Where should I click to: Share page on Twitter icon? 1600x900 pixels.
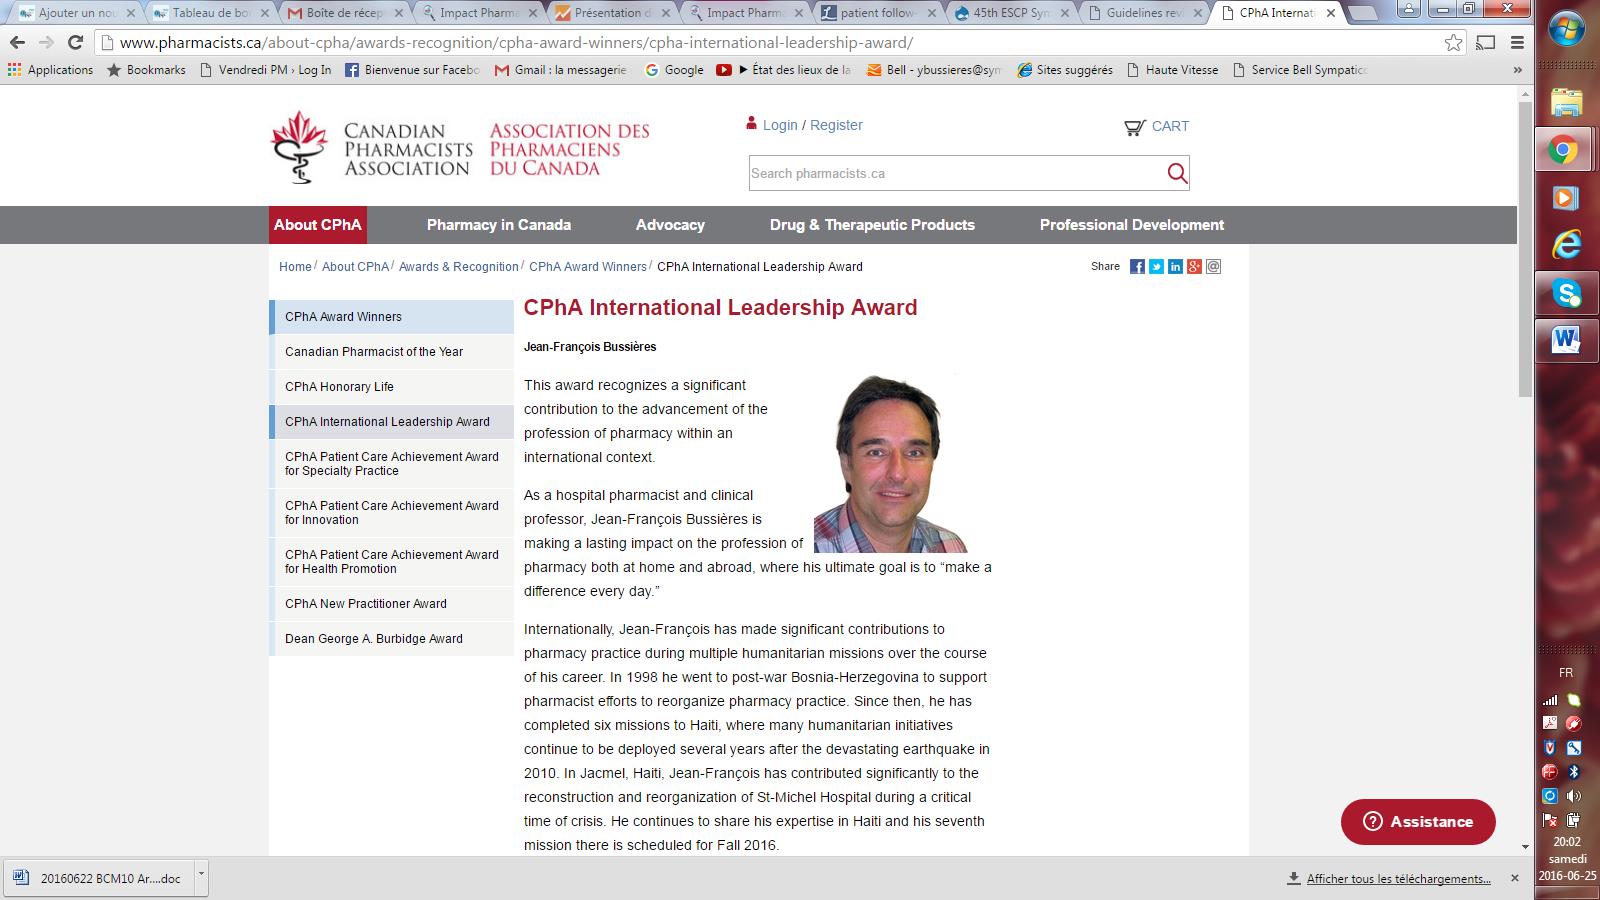tap(1156, 267)
